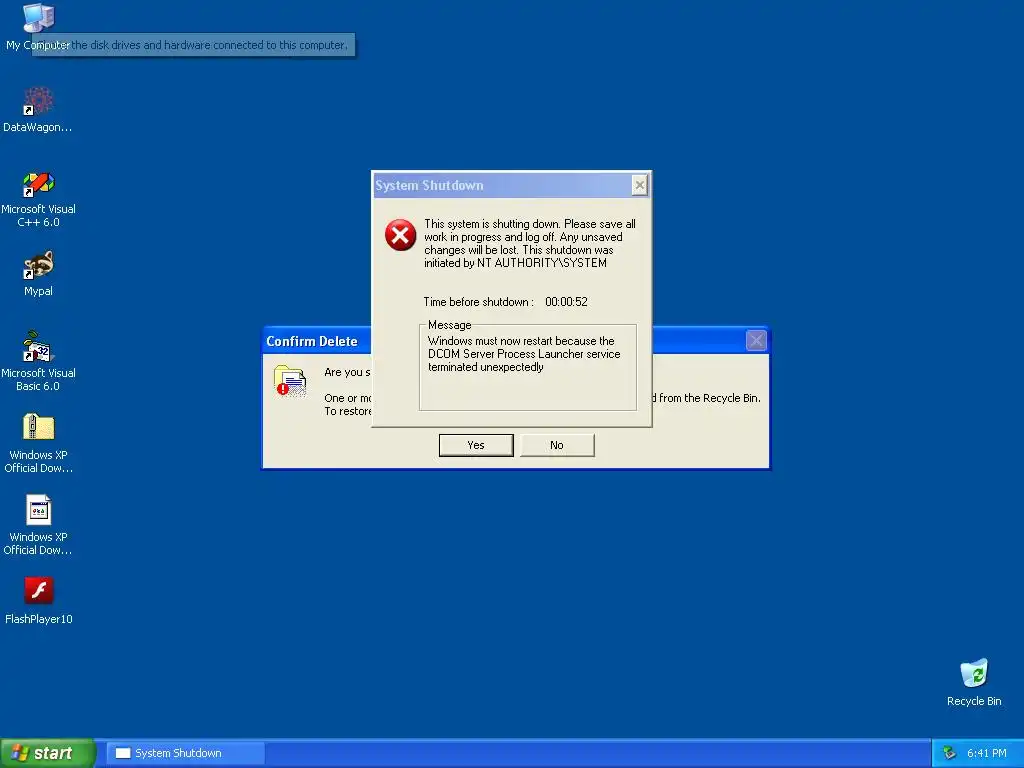Screen dimensions: 1024x768
Task: Click "initiated by NT AUTHORITY\SYSTEM" text
Action: [x=515, y=263]
